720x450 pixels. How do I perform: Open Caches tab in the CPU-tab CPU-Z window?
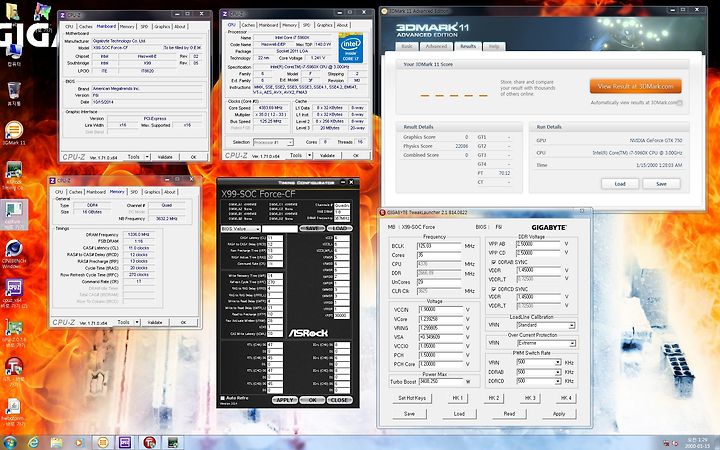[x=248, y=25]
